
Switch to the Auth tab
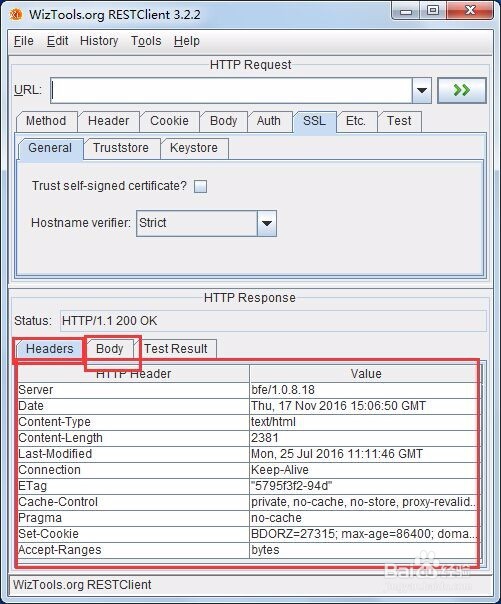coord(269,121)
